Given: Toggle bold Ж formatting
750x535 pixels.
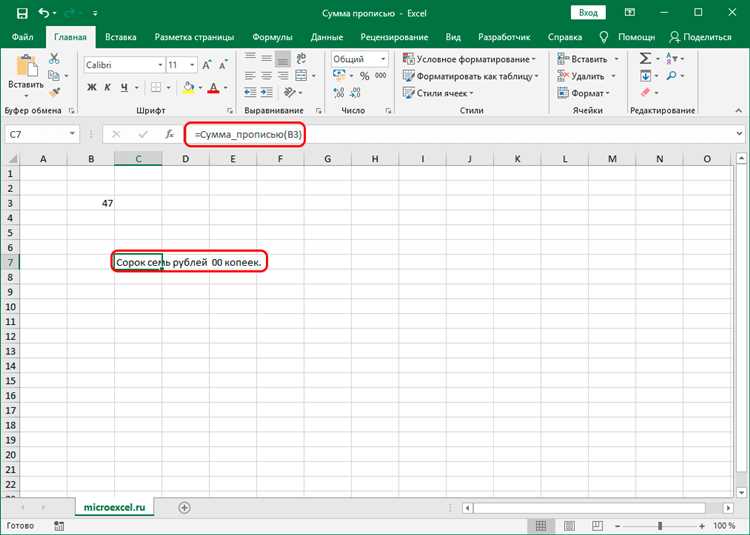Looking at the screenshot, I should click(91, 88).
